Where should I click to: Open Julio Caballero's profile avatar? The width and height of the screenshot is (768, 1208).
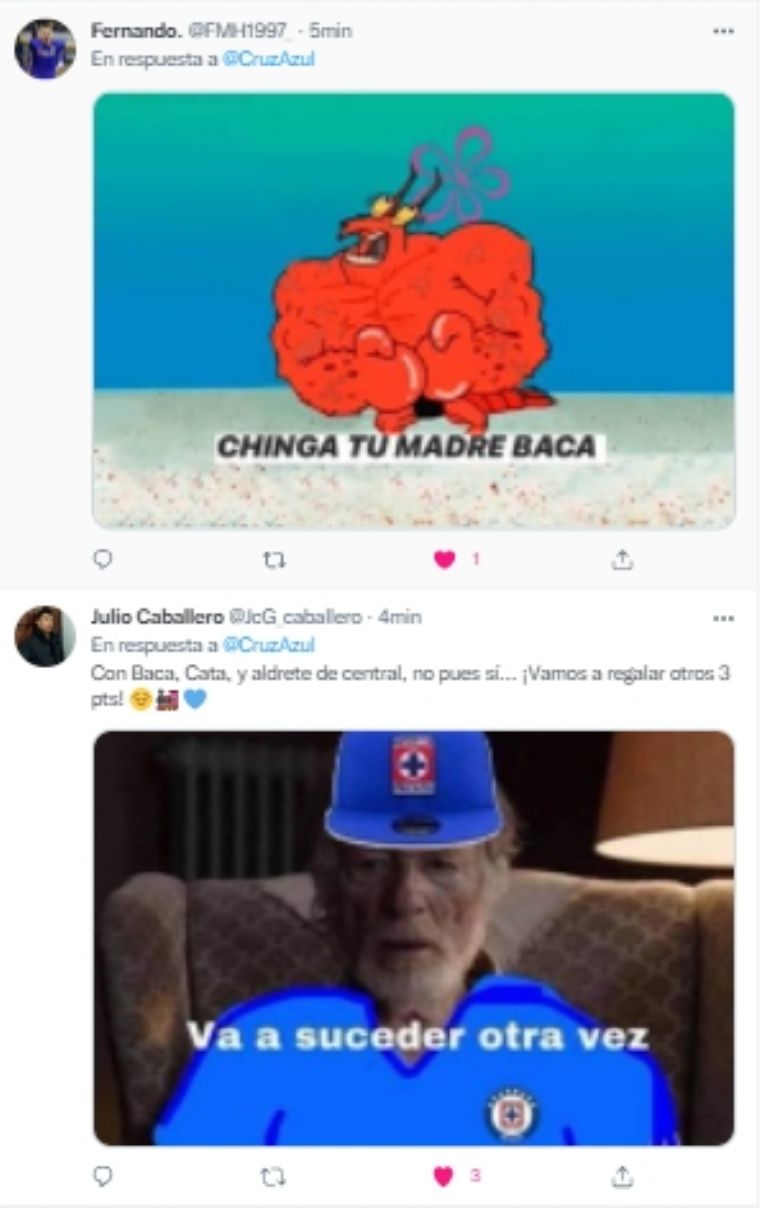[45, 636]
